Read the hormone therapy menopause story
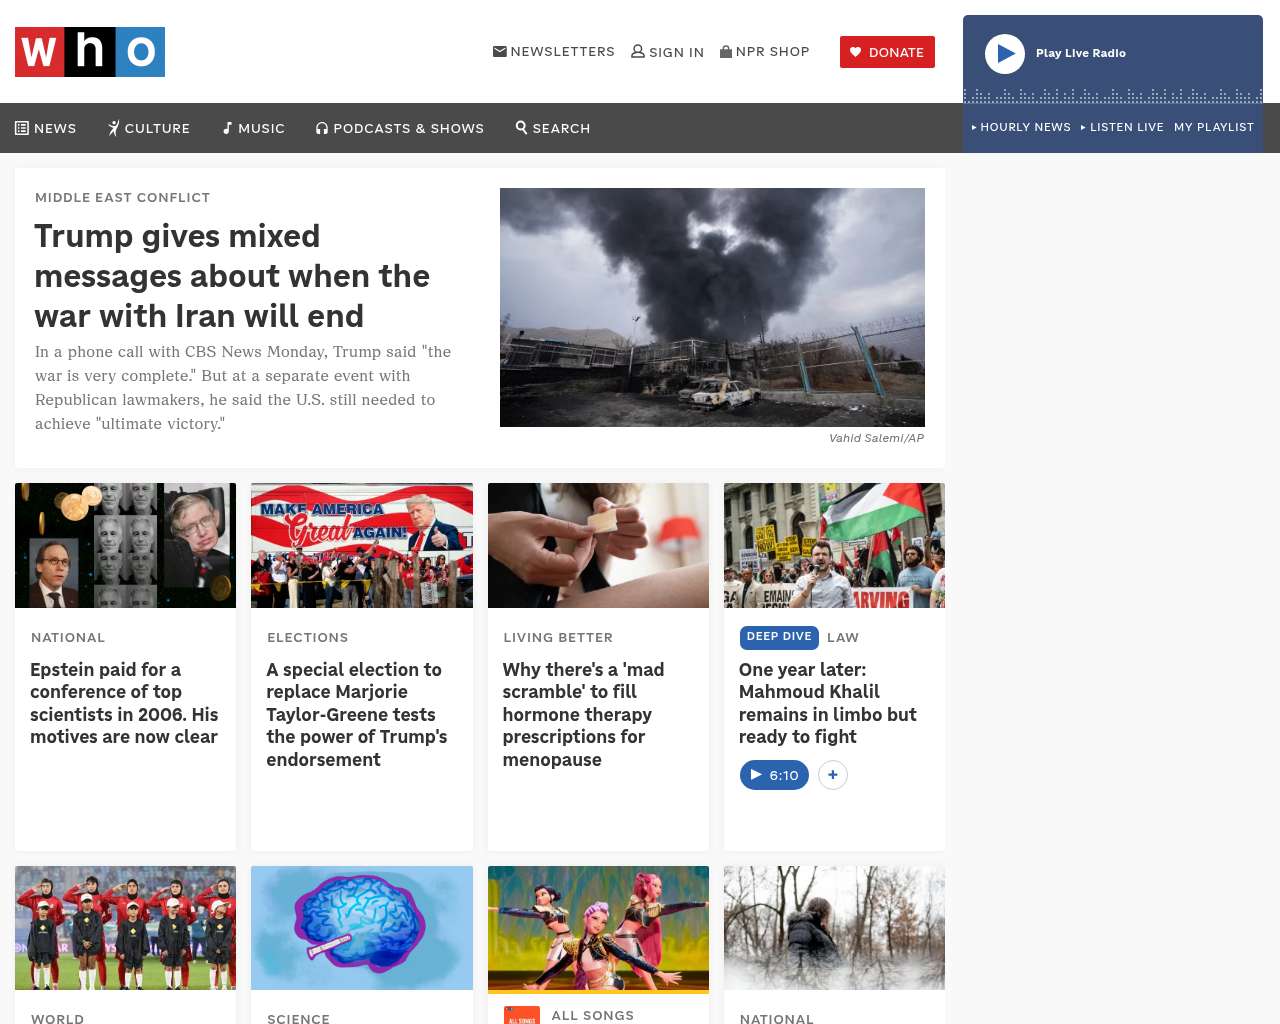 point(584,714)
